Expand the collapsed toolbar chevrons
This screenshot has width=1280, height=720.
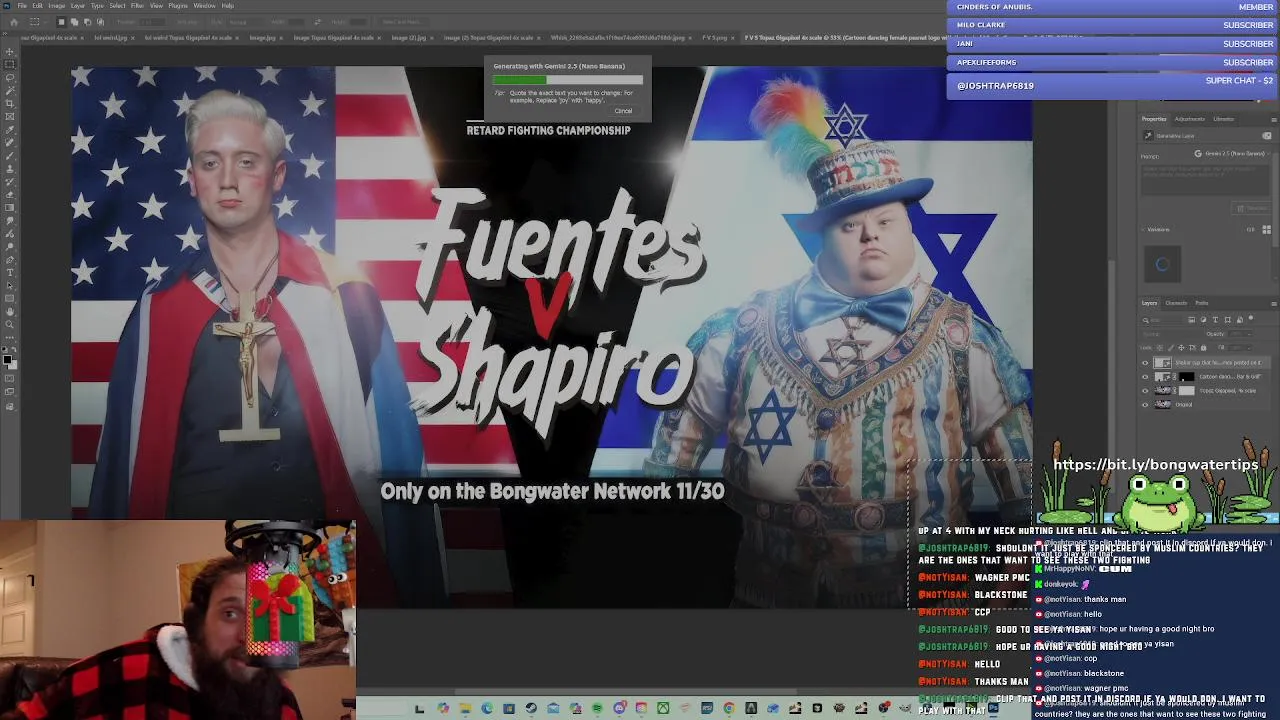5,34
